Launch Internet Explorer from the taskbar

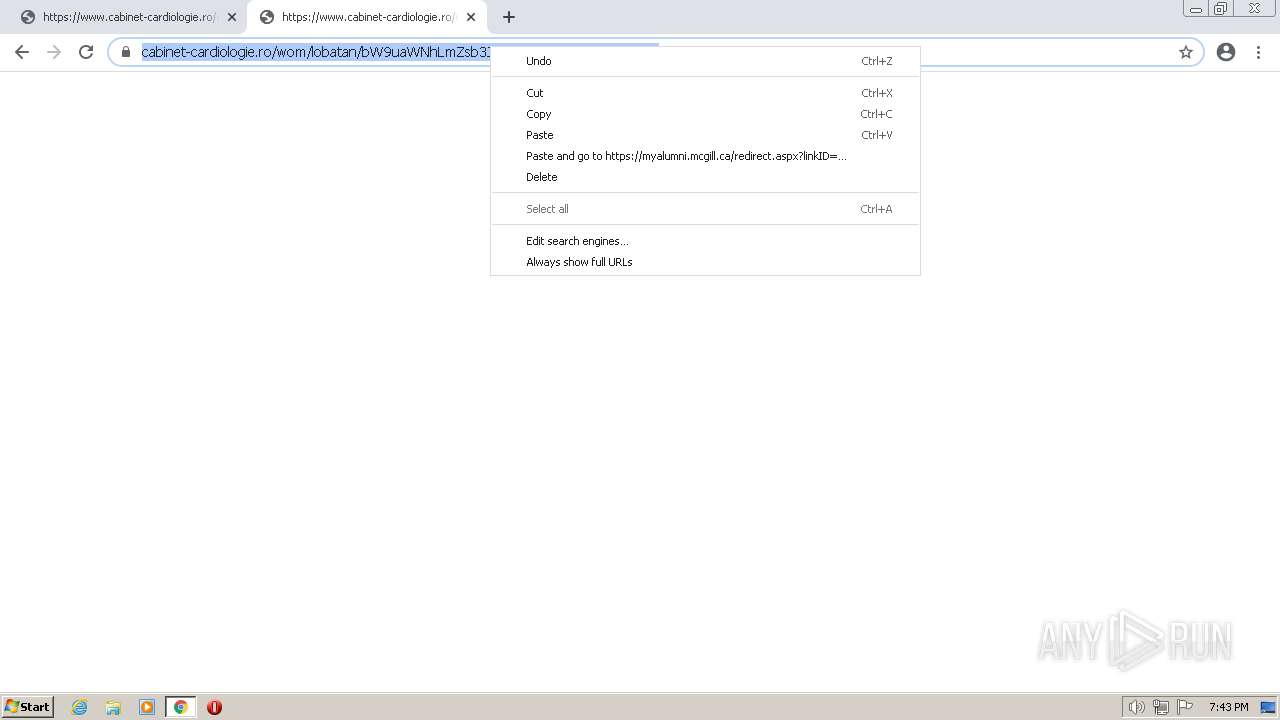point(80,707)
